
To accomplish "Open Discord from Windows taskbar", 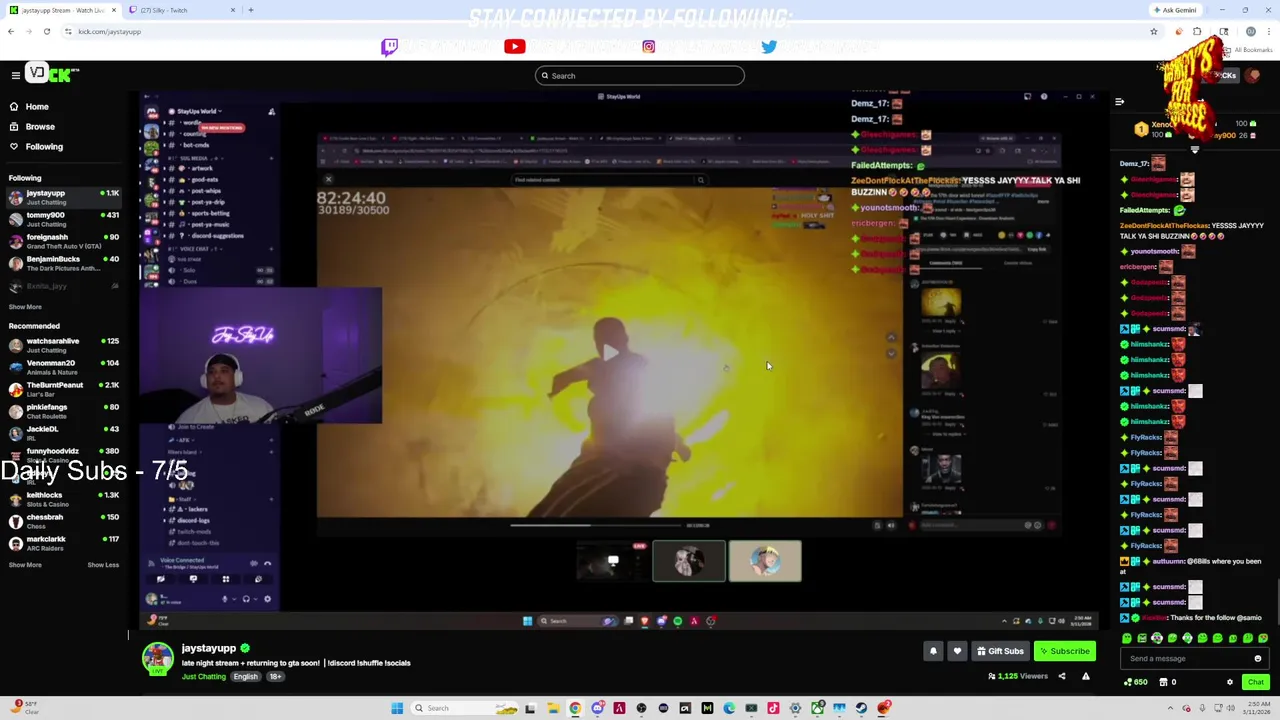I will 597,708.
